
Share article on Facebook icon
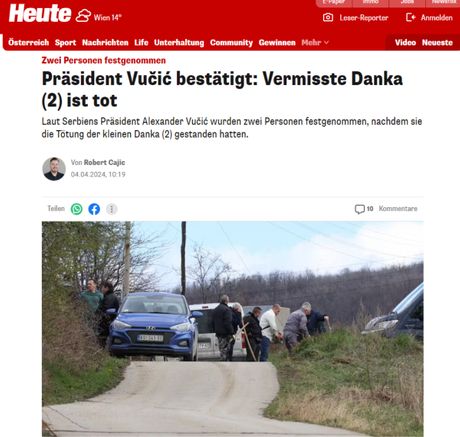click(94, 209)
